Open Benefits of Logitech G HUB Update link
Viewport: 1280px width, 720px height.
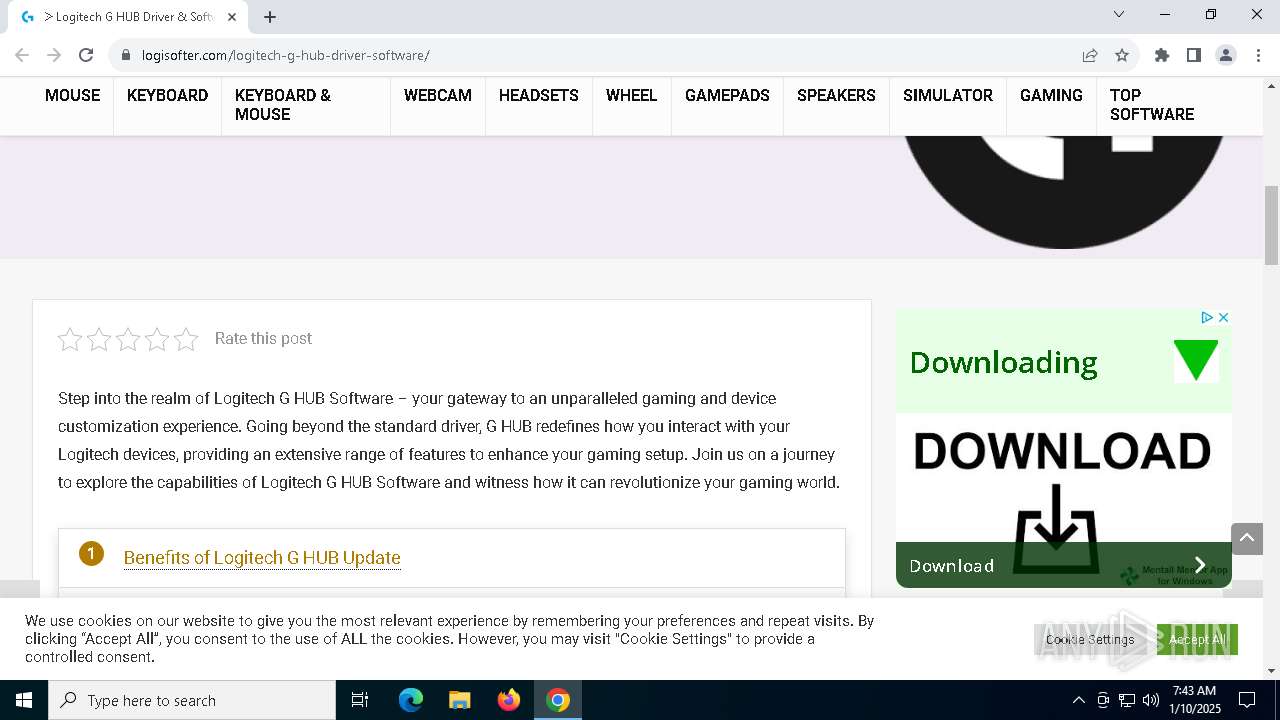(x=262, y=558)
